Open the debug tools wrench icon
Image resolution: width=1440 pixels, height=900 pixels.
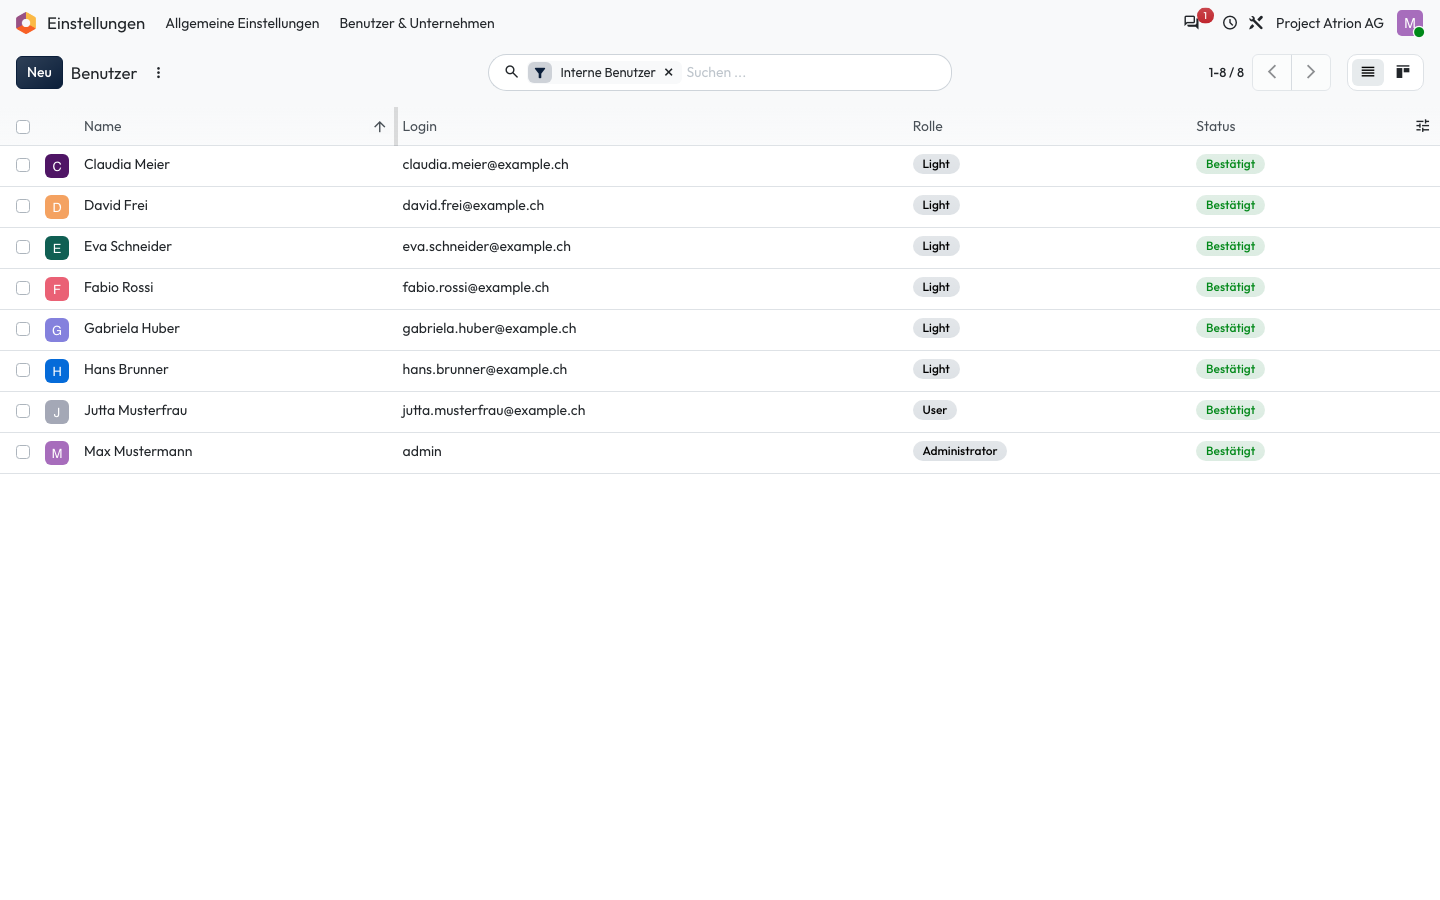pos(1256,23)
